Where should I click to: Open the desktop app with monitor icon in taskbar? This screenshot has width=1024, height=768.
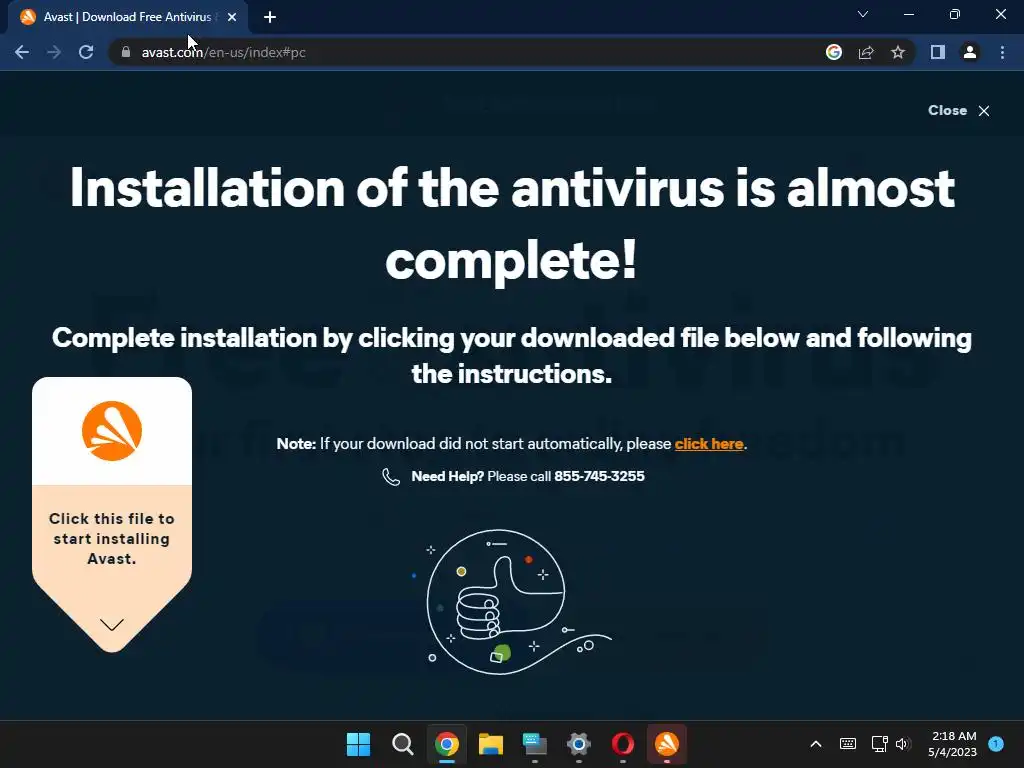[534, 744]
